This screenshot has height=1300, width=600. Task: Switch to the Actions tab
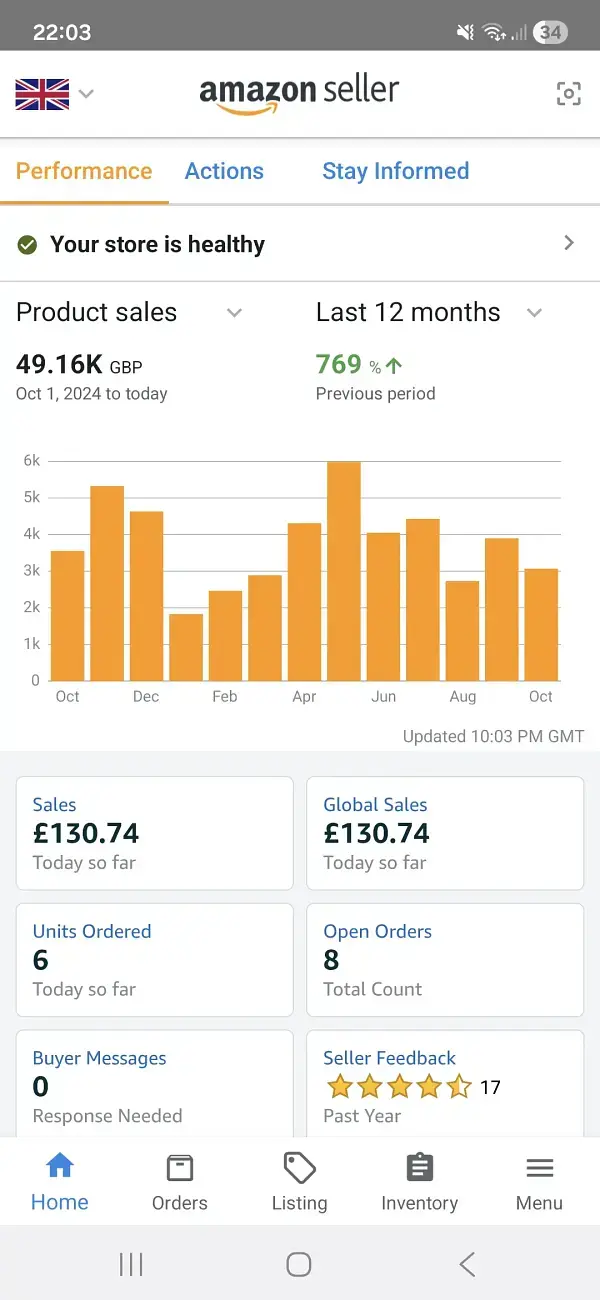pos(224,171)
